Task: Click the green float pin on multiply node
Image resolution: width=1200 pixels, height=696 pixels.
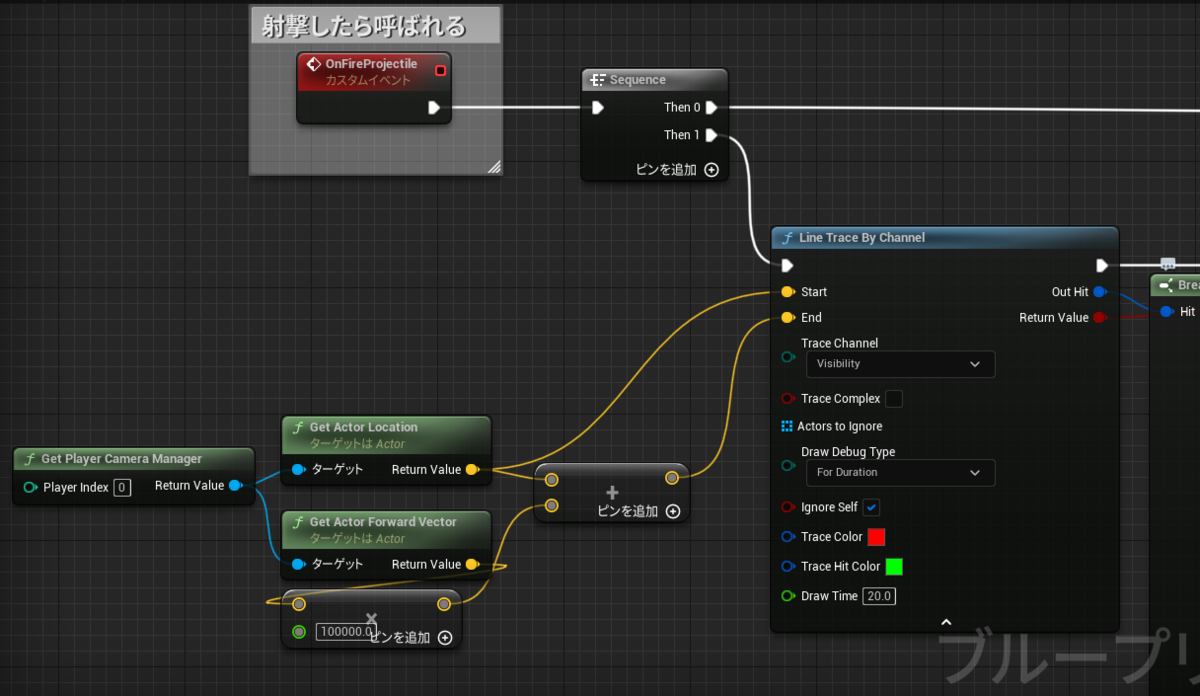Action: click(299, 632)
